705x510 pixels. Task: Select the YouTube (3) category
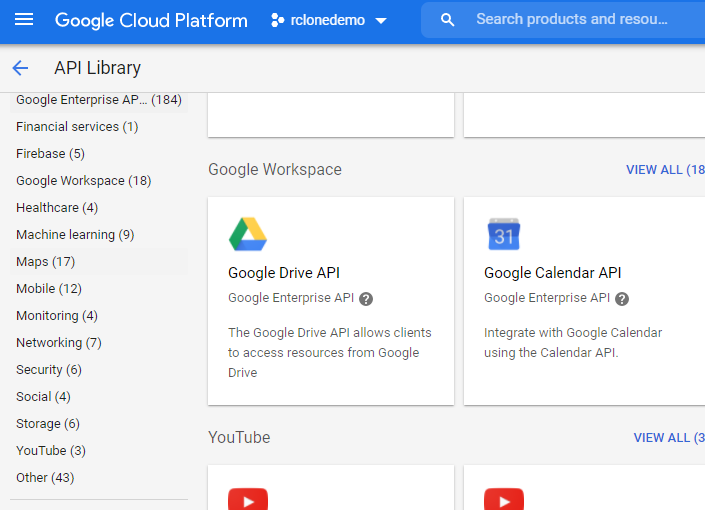point(51,451)
